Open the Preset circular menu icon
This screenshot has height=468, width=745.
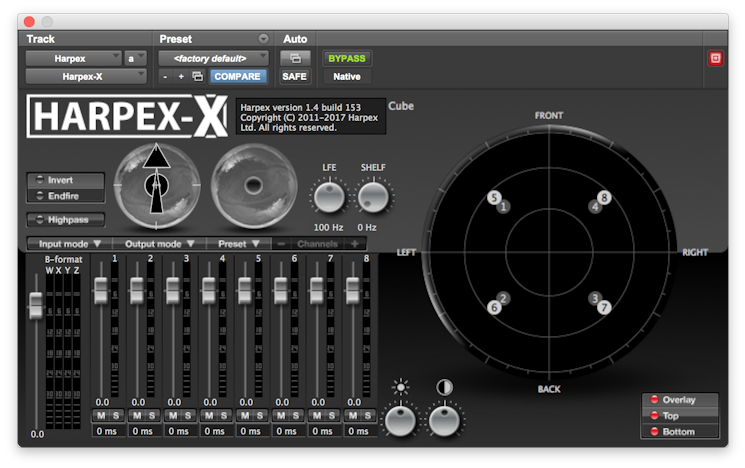[x=263, y=38]
